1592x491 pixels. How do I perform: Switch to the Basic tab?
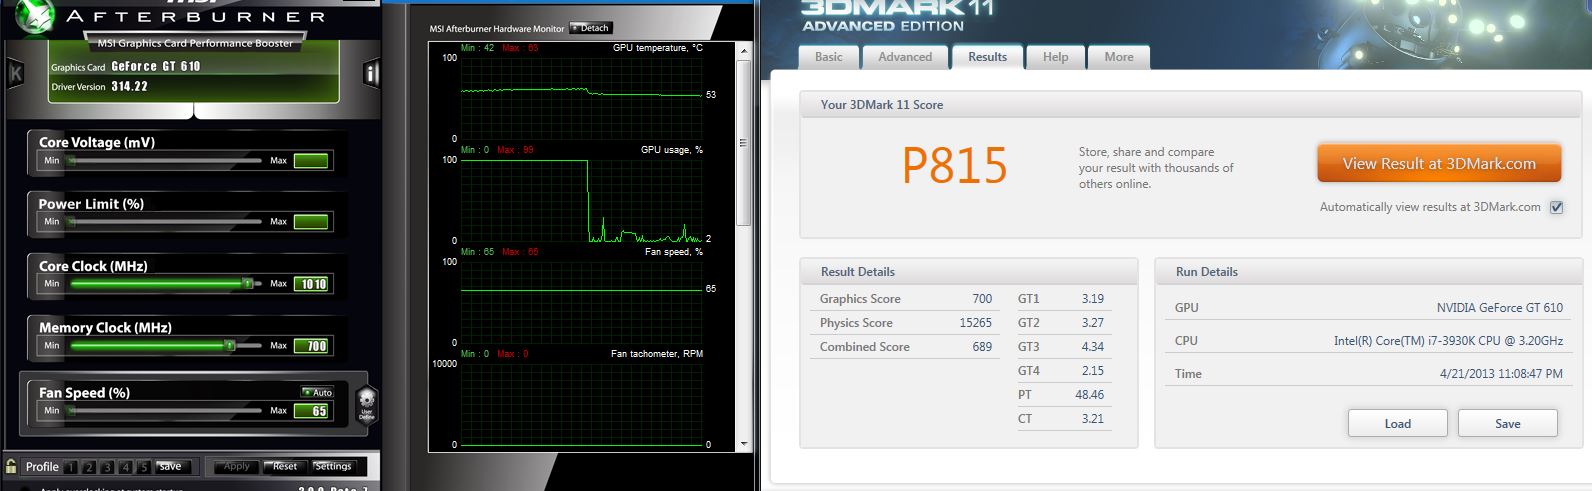828,57
